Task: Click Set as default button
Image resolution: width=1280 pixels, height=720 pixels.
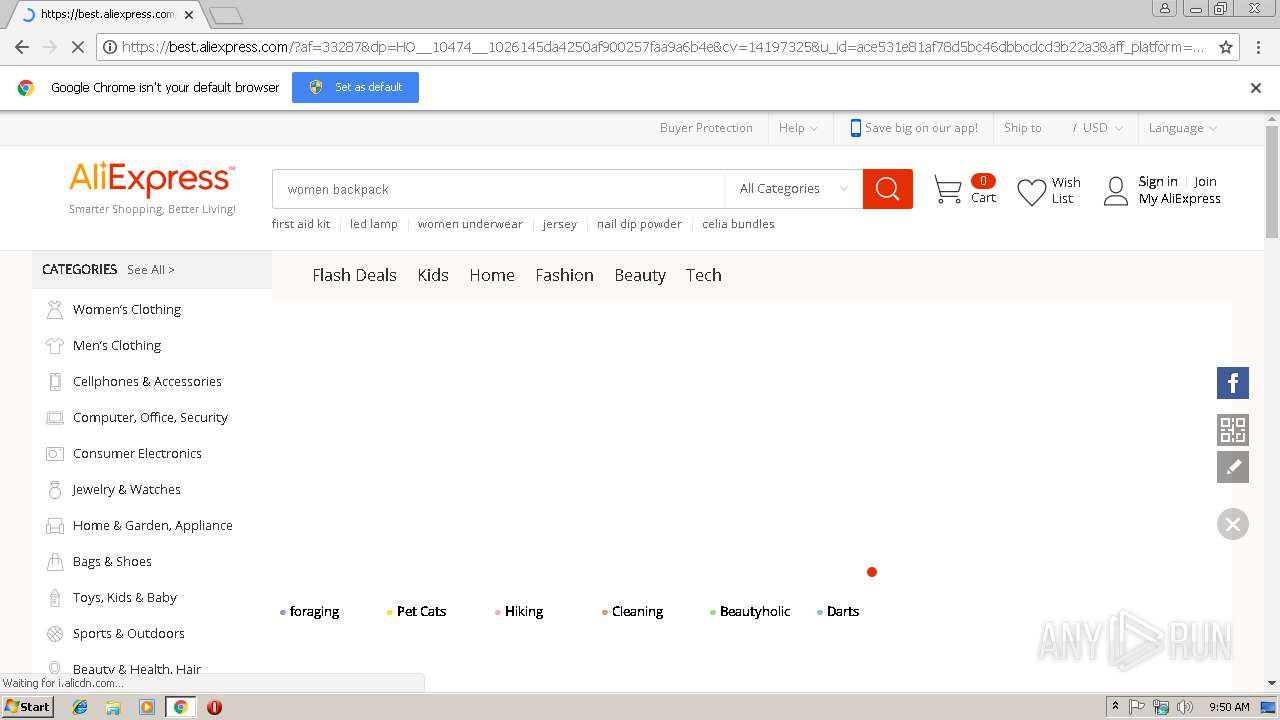Action: (355, 87)
